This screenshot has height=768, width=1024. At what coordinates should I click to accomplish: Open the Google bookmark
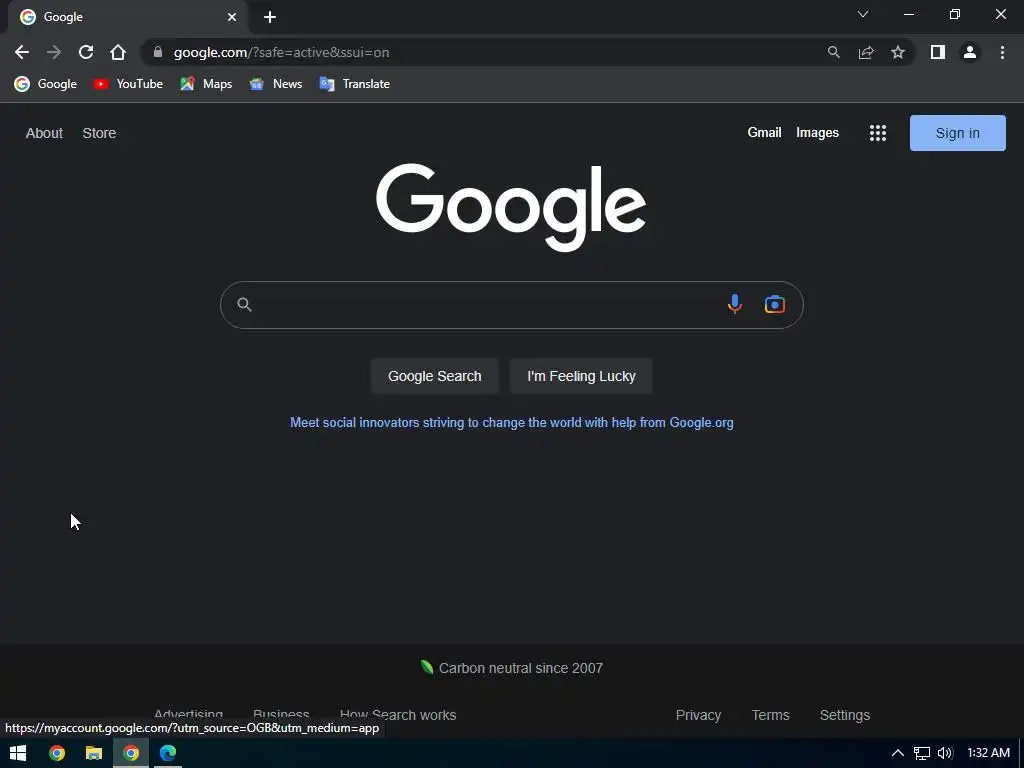46,84
